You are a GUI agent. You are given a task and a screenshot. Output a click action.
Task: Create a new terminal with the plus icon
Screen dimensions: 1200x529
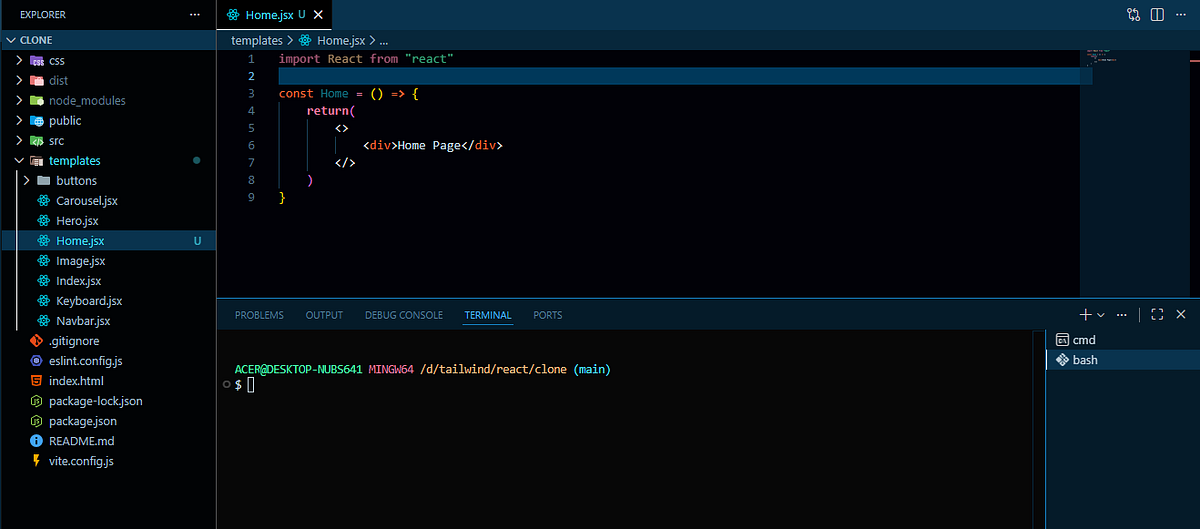(1086, 314)
